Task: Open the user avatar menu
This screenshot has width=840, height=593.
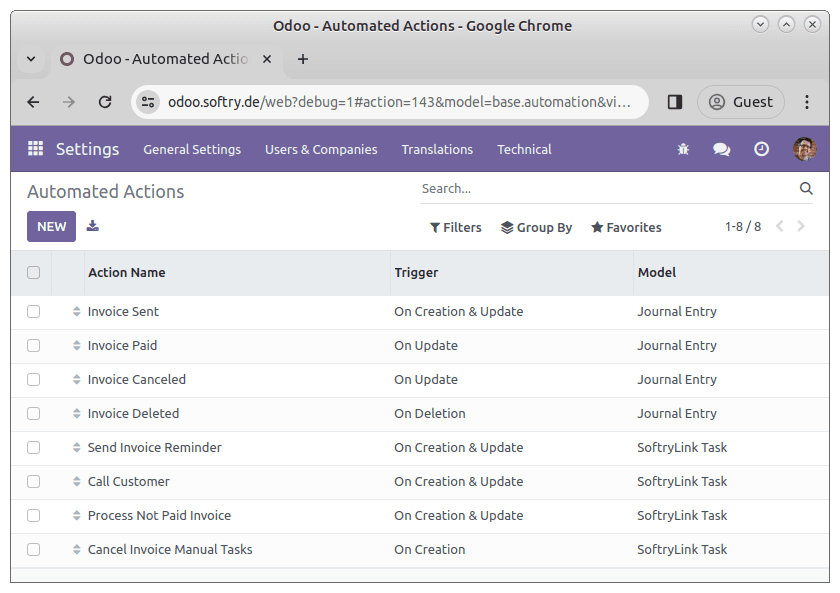Action: pos(805,149)
